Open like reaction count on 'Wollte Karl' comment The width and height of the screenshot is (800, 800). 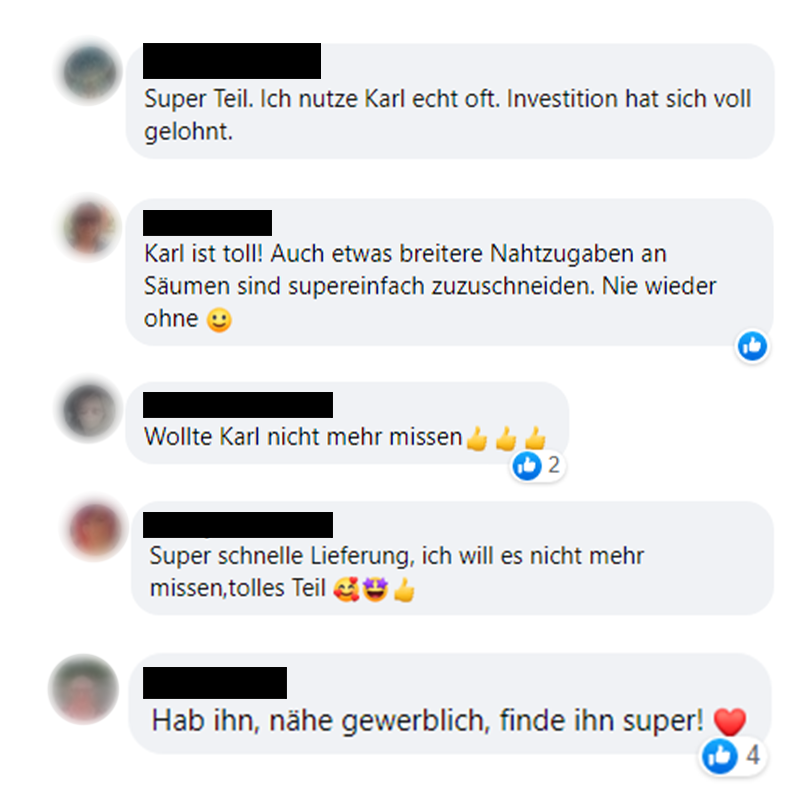pyautogui.click(x=538, y=466)
